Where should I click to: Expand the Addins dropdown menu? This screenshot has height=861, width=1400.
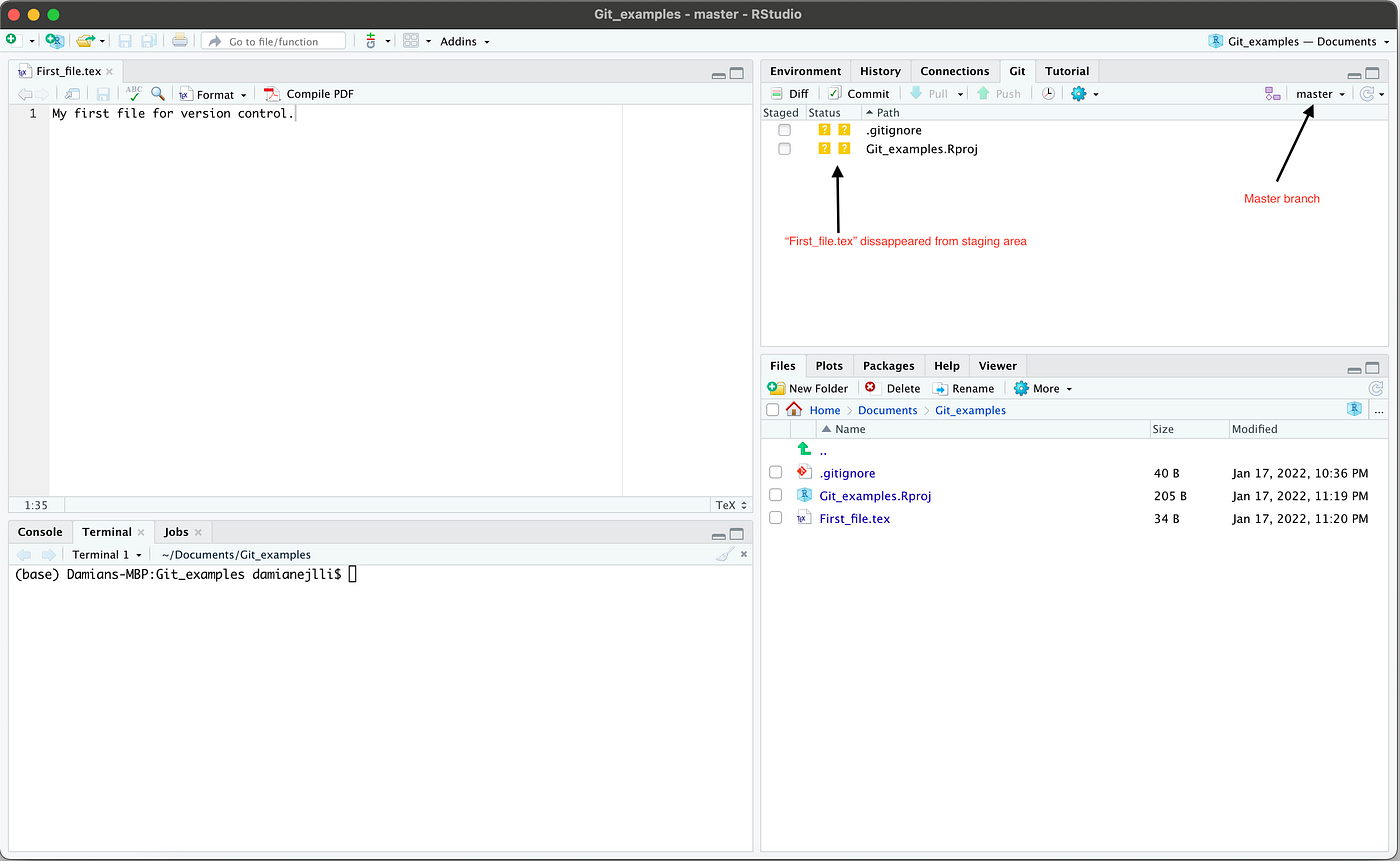pyautogui.click(x=465, y=41)
